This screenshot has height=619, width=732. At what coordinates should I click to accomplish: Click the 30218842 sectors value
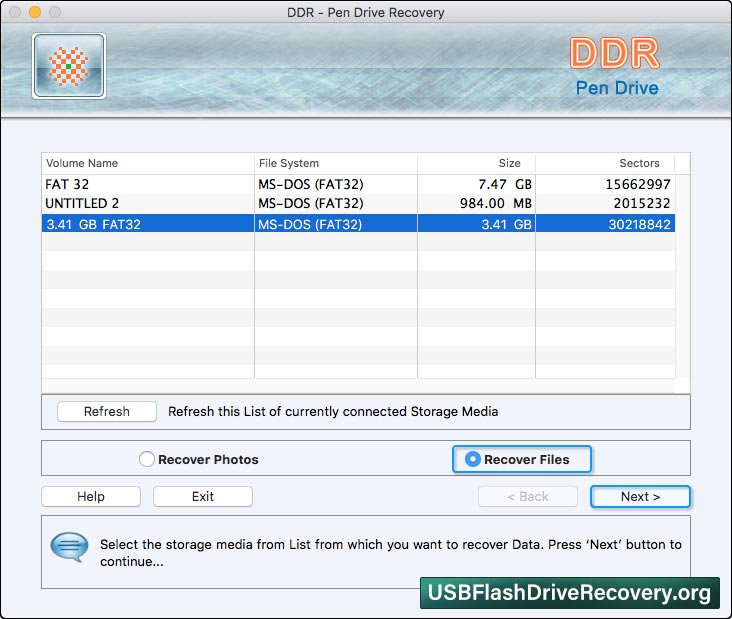(x=639, y=224)
